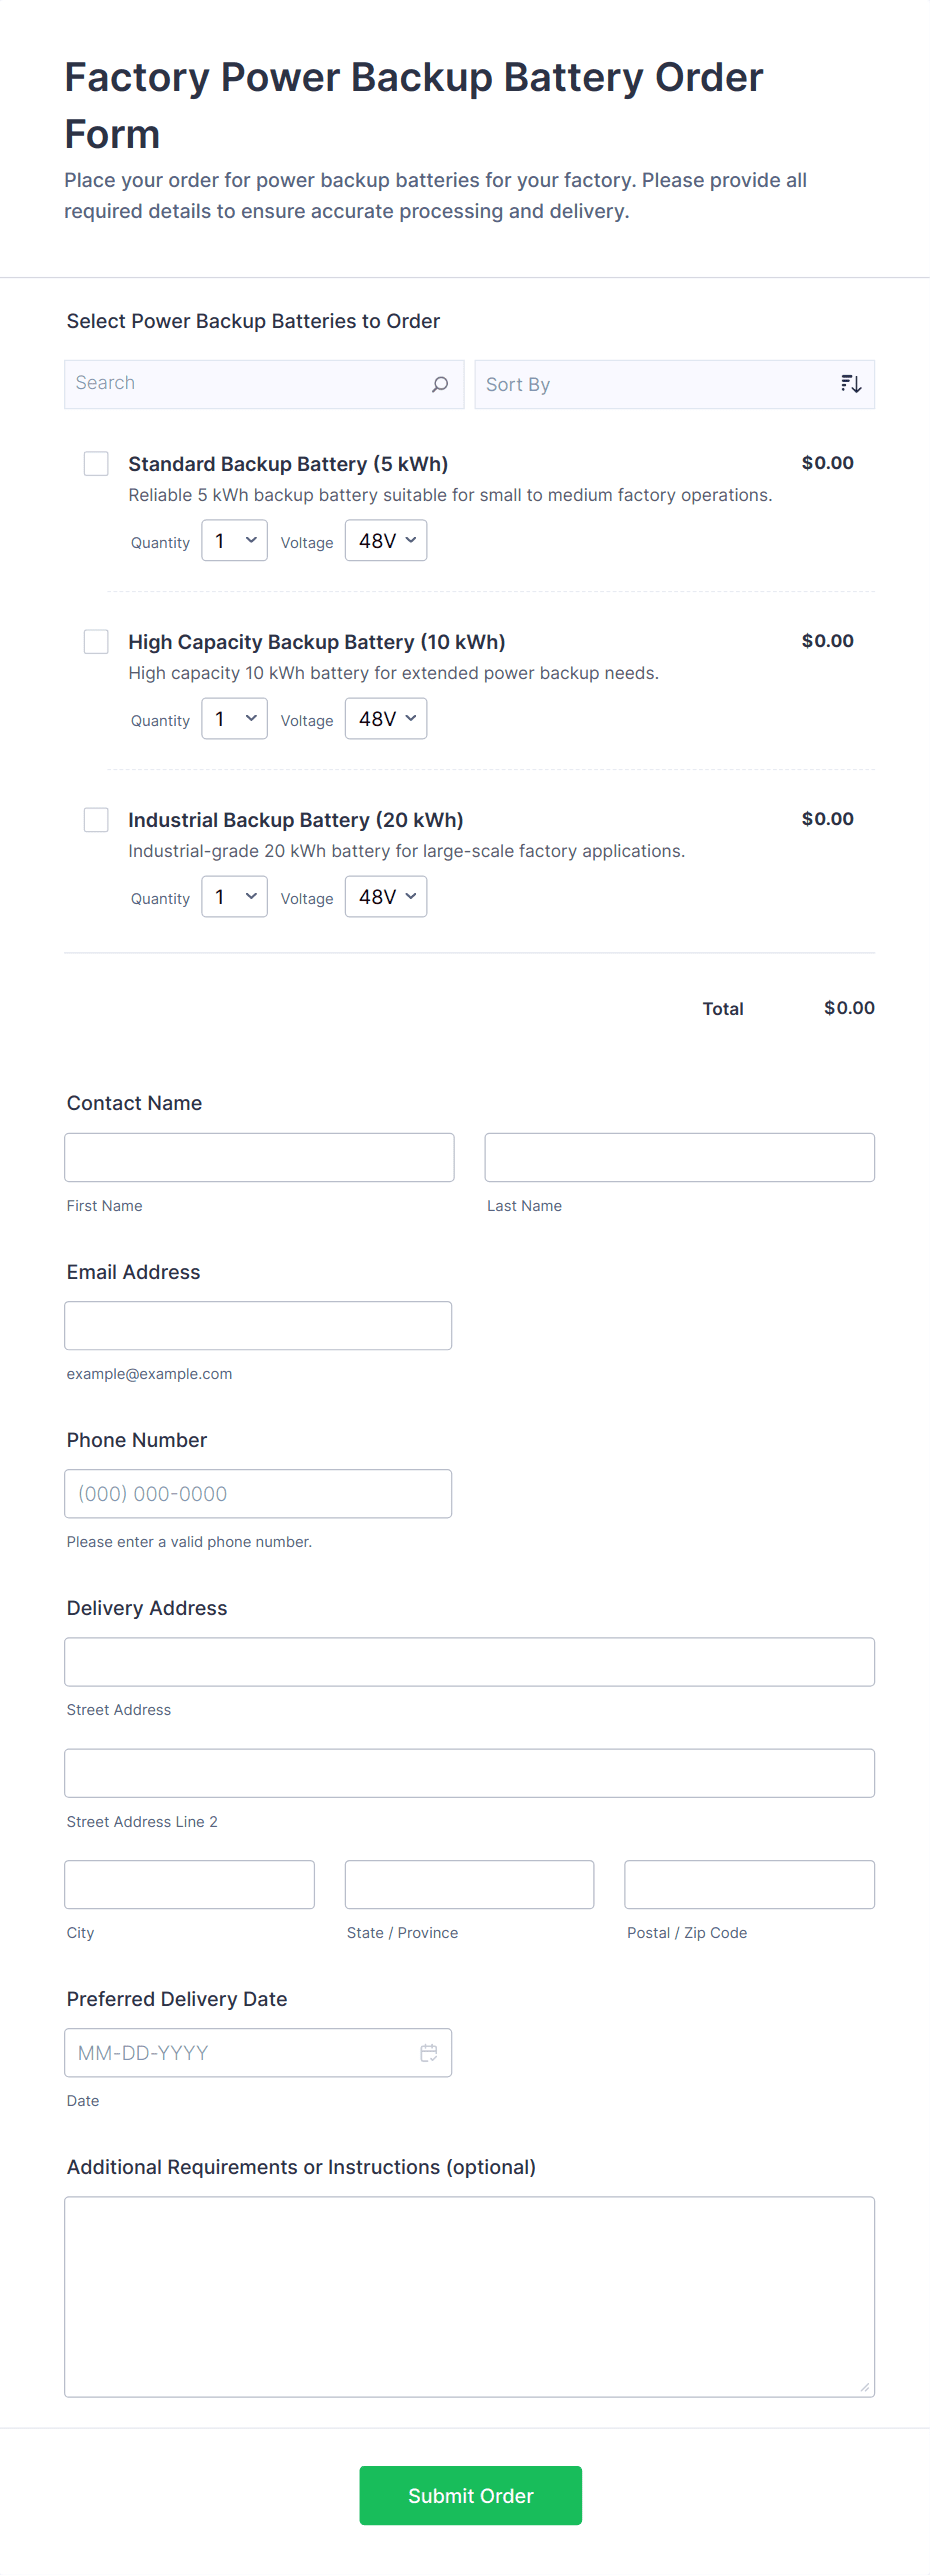Check the Standard Backup Battery (5 kWh) box

click(96, 464)
